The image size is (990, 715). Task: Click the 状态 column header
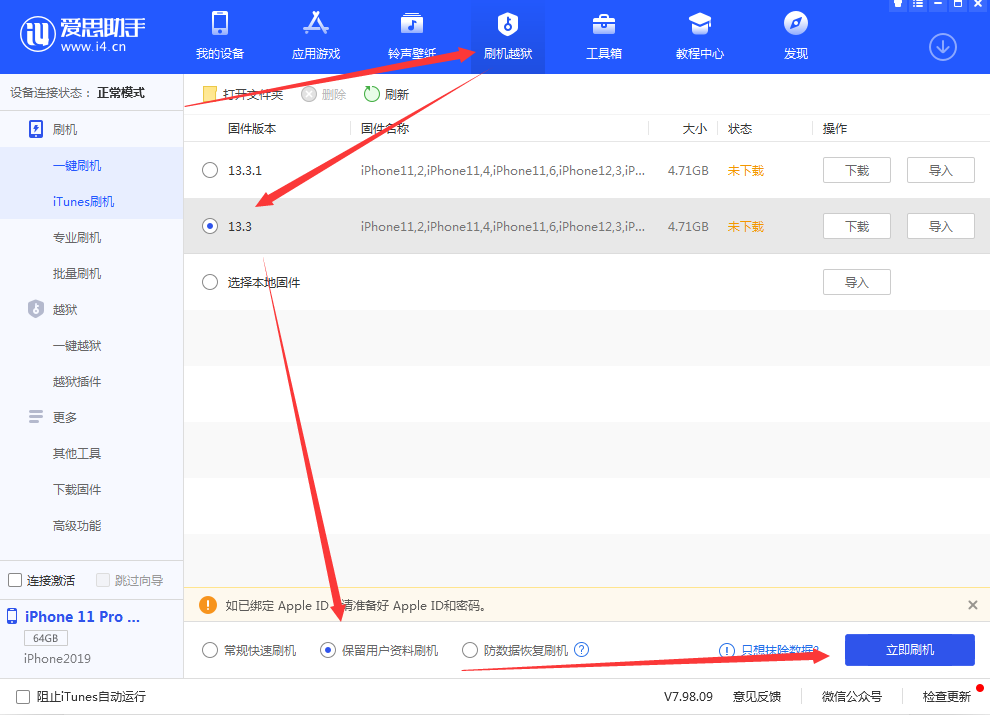[x=740, y=129]
